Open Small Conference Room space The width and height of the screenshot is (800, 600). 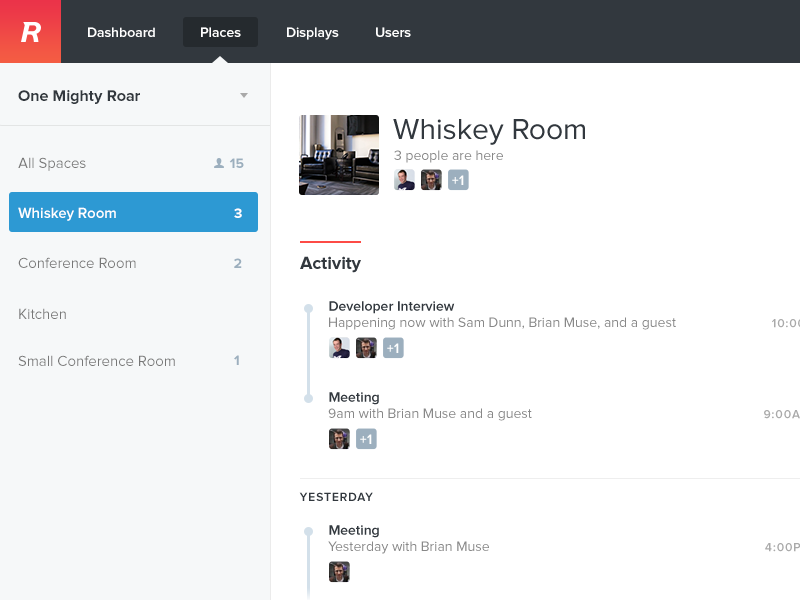pos(97,361)
